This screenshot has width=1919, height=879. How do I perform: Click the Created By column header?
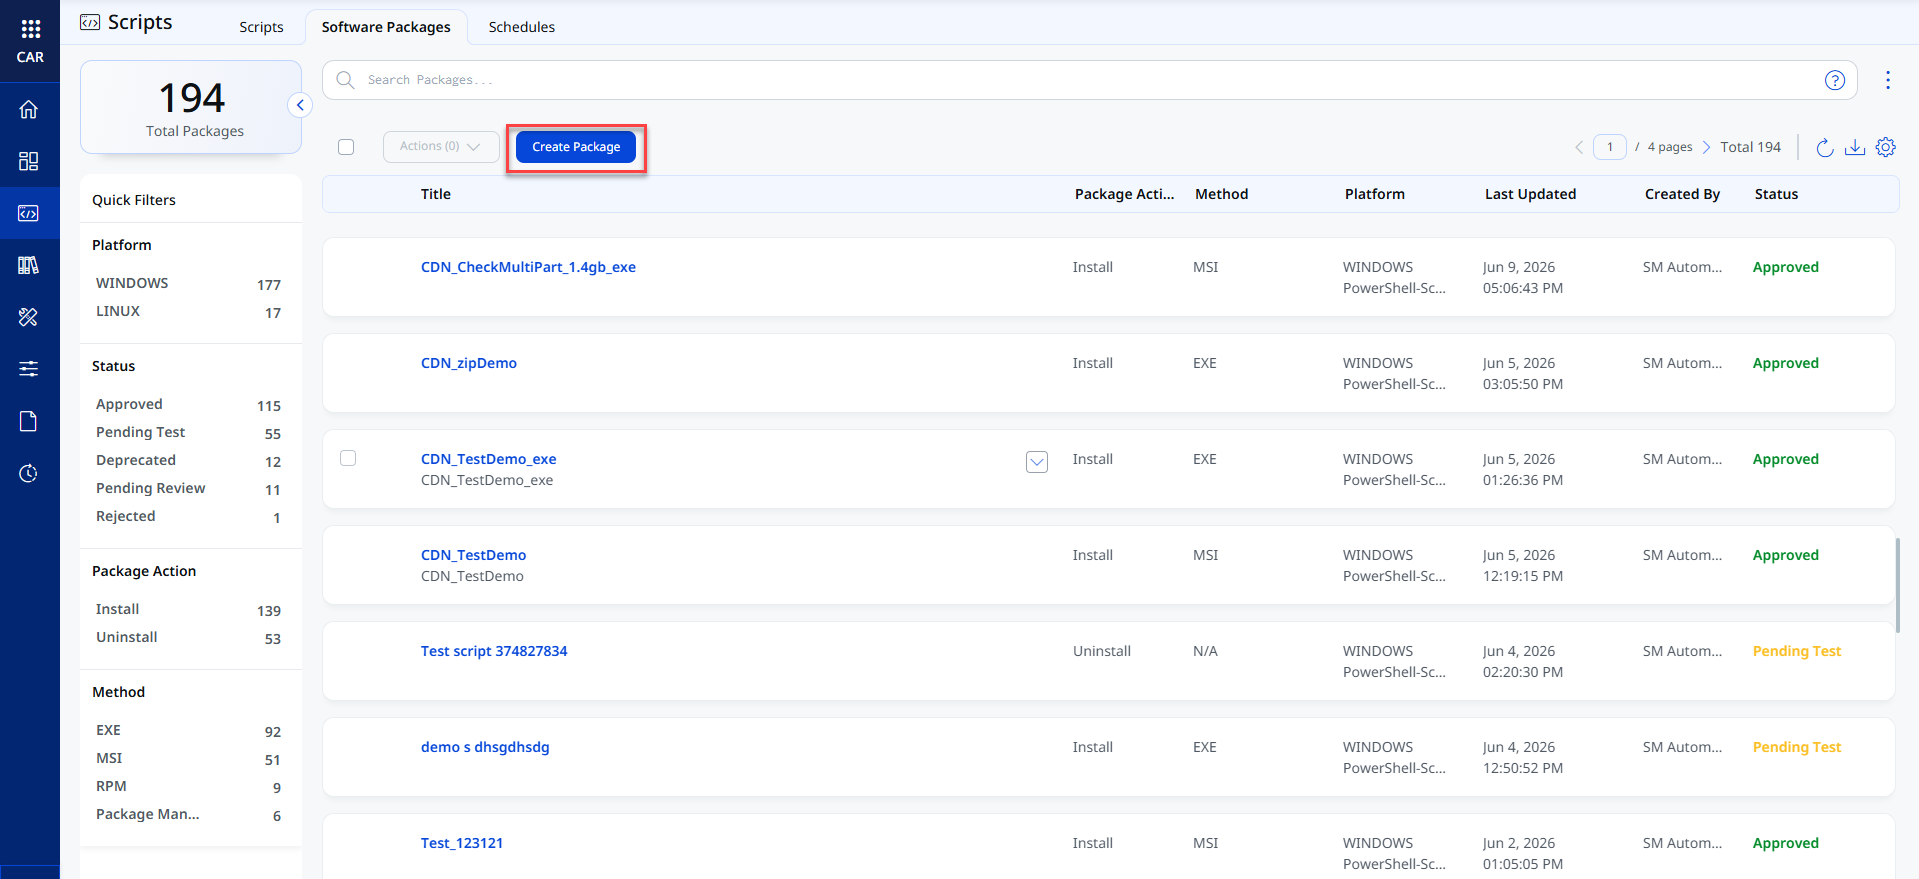pos(1682,194)
